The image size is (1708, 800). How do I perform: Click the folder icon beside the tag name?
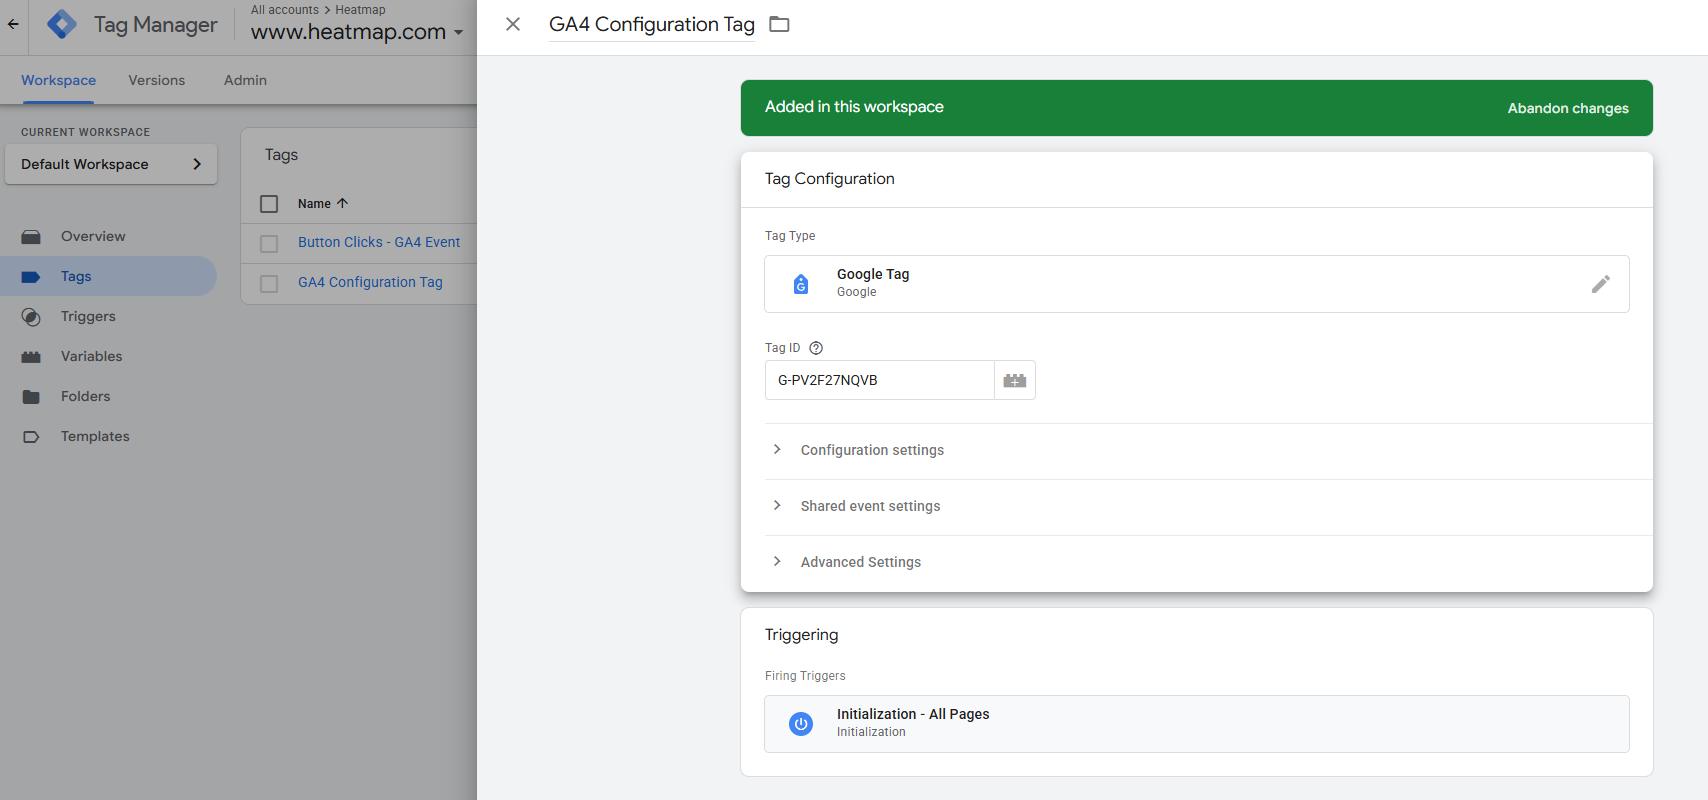[779, 24]
